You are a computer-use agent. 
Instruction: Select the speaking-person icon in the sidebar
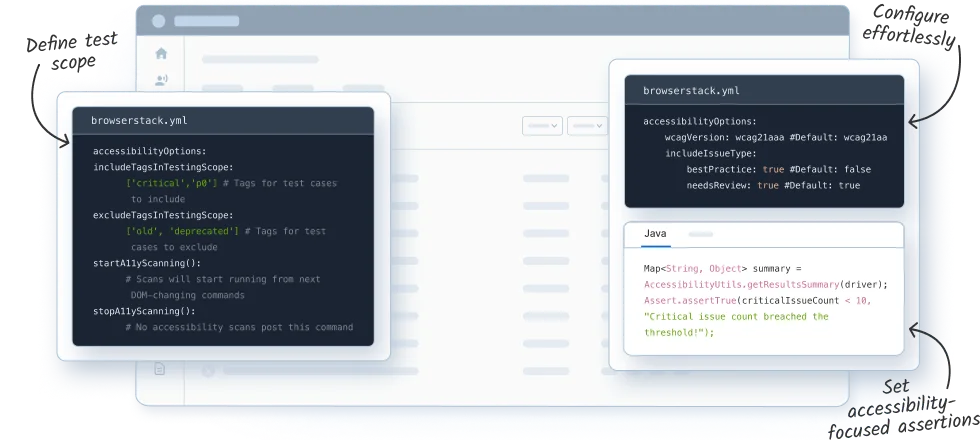(161, 80)
